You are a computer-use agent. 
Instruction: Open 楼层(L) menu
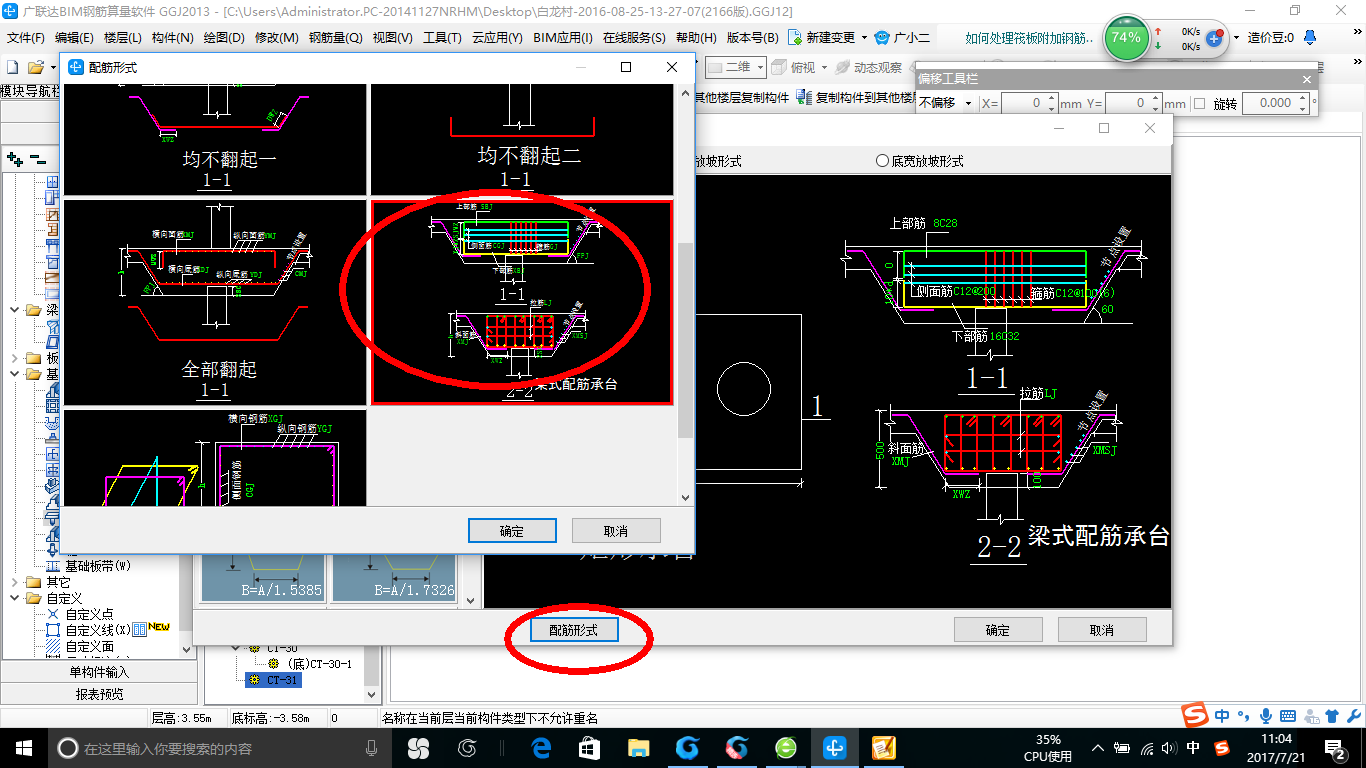tap(122, 37)
